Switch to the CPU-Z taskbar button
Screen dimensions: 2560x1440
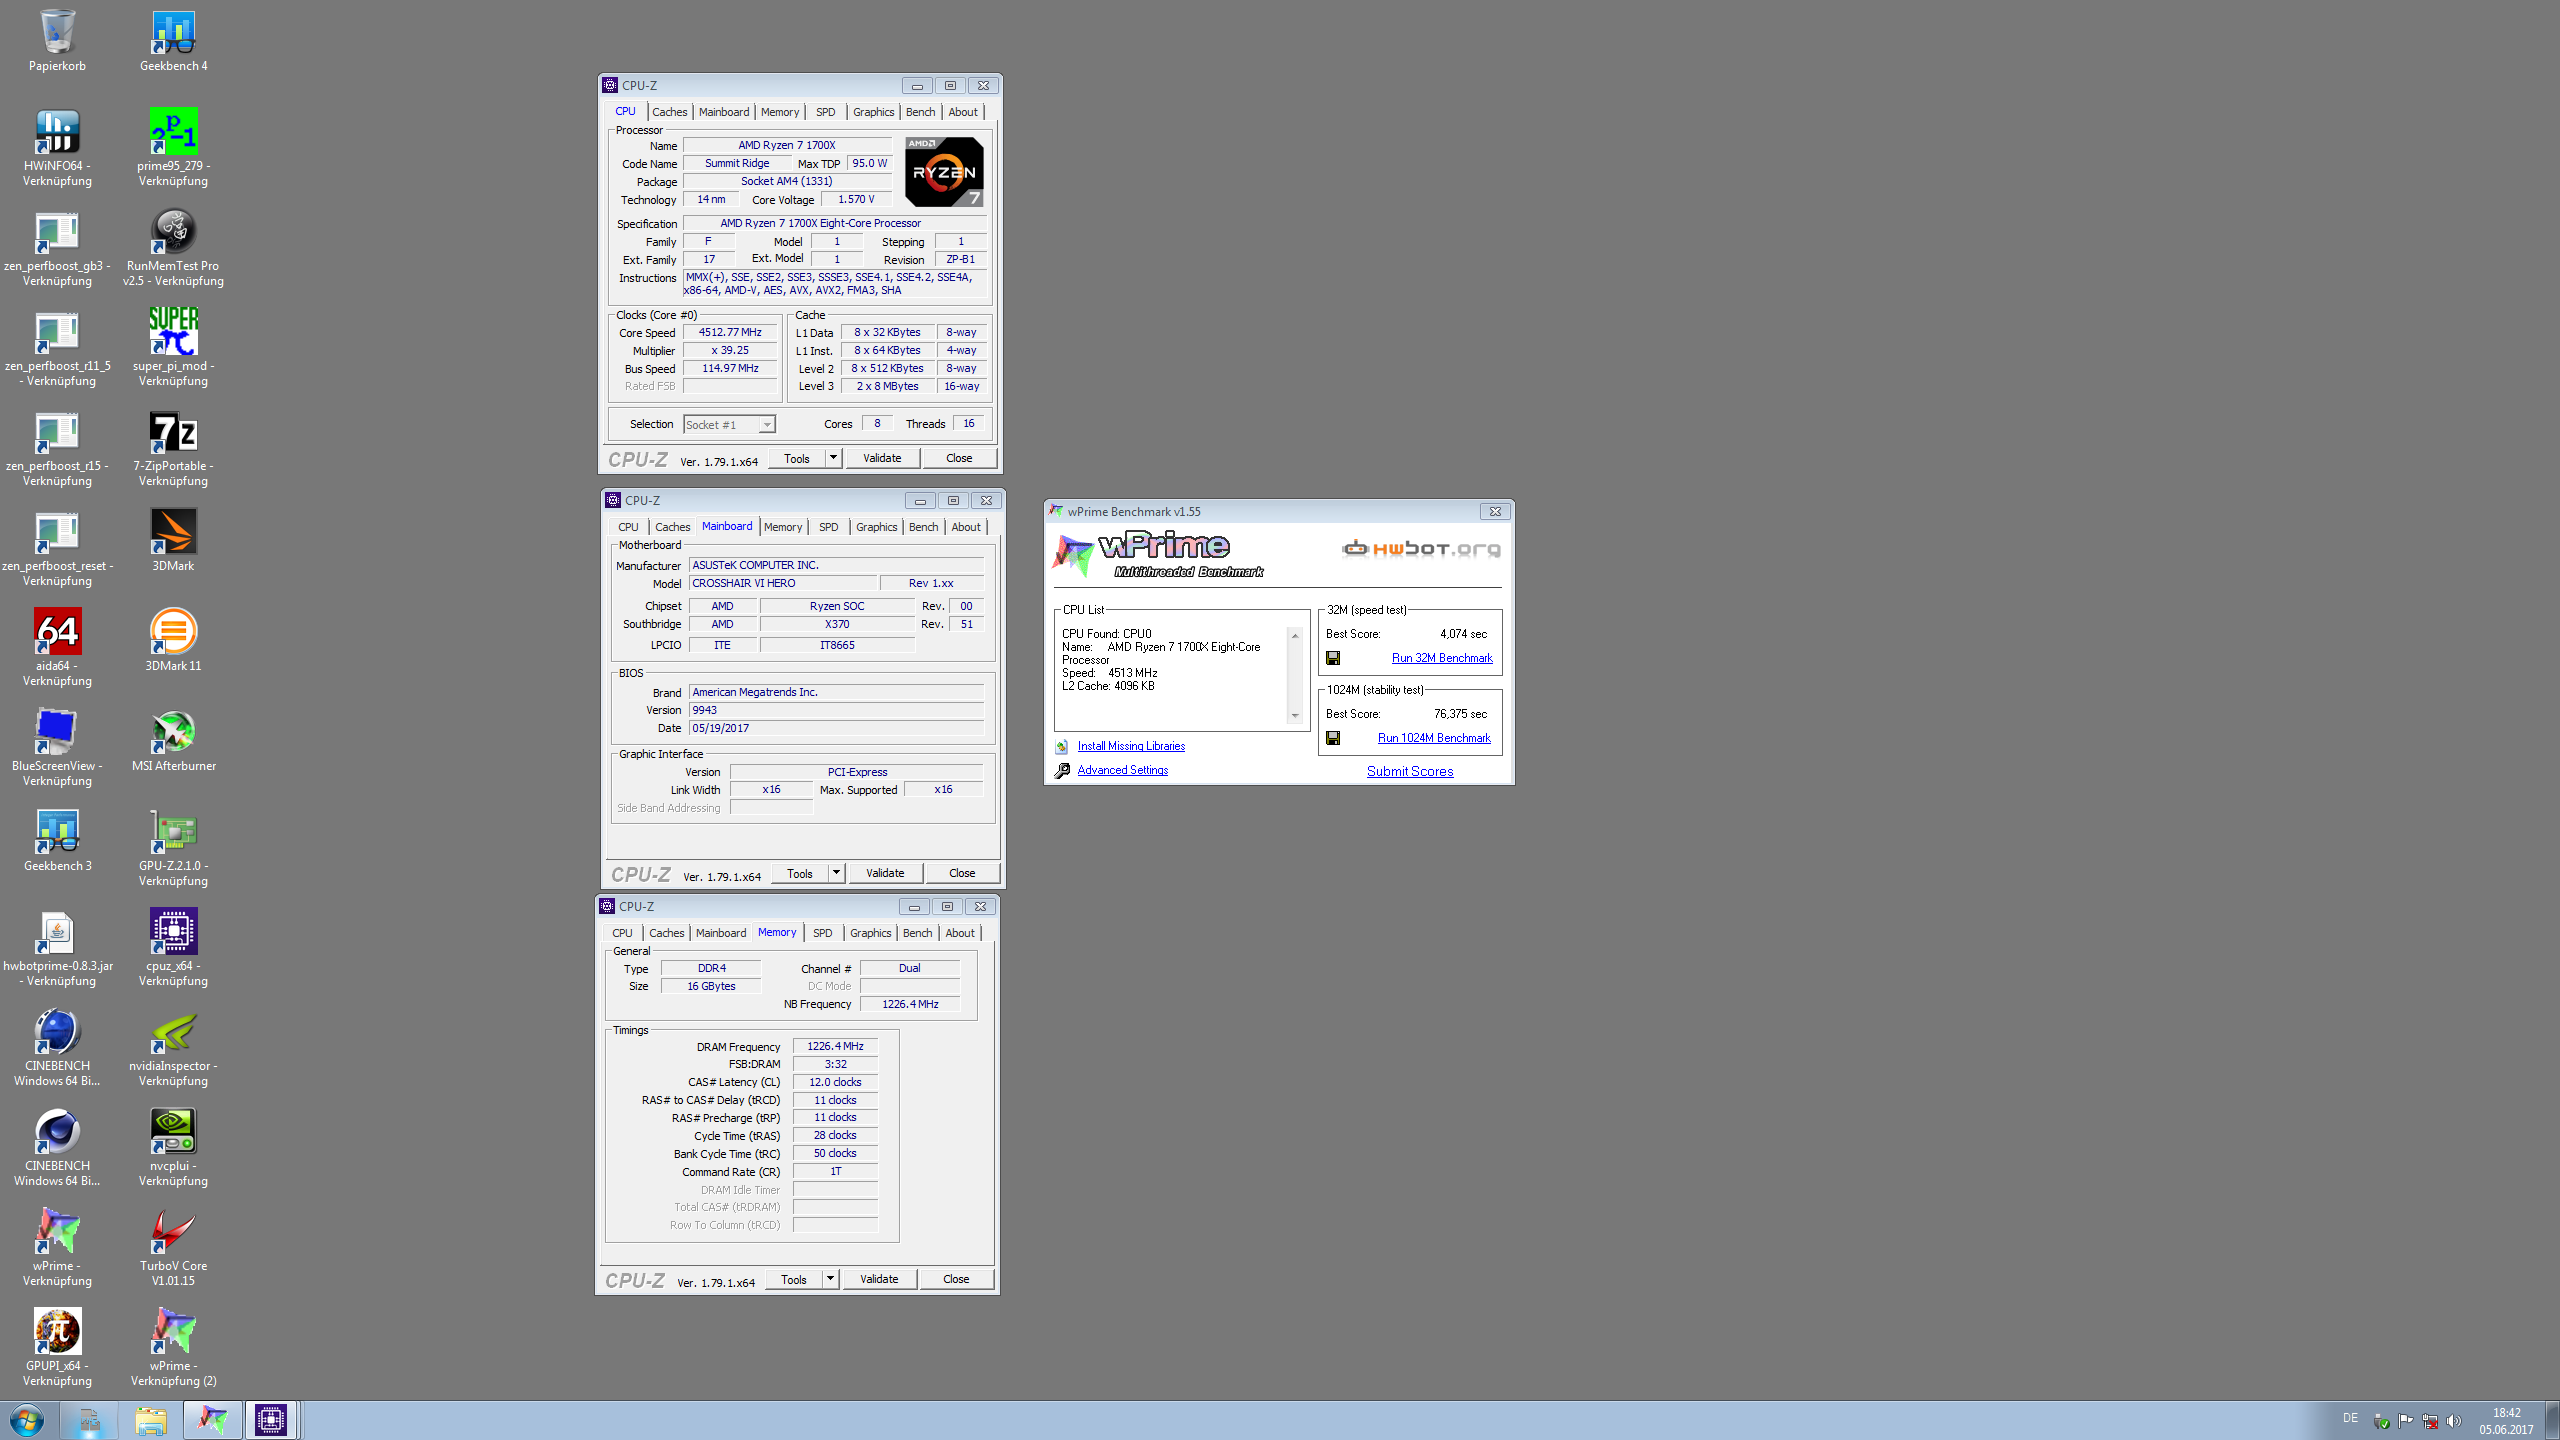[270, 1420]
